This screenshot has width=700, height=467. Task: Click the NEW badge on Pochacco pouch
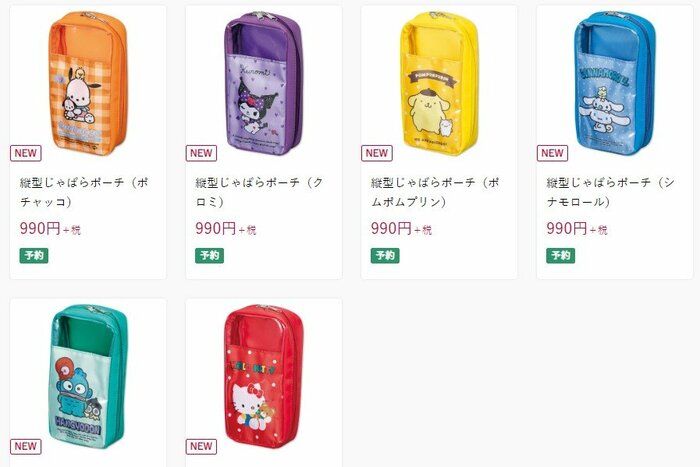(x=25, y=153)
